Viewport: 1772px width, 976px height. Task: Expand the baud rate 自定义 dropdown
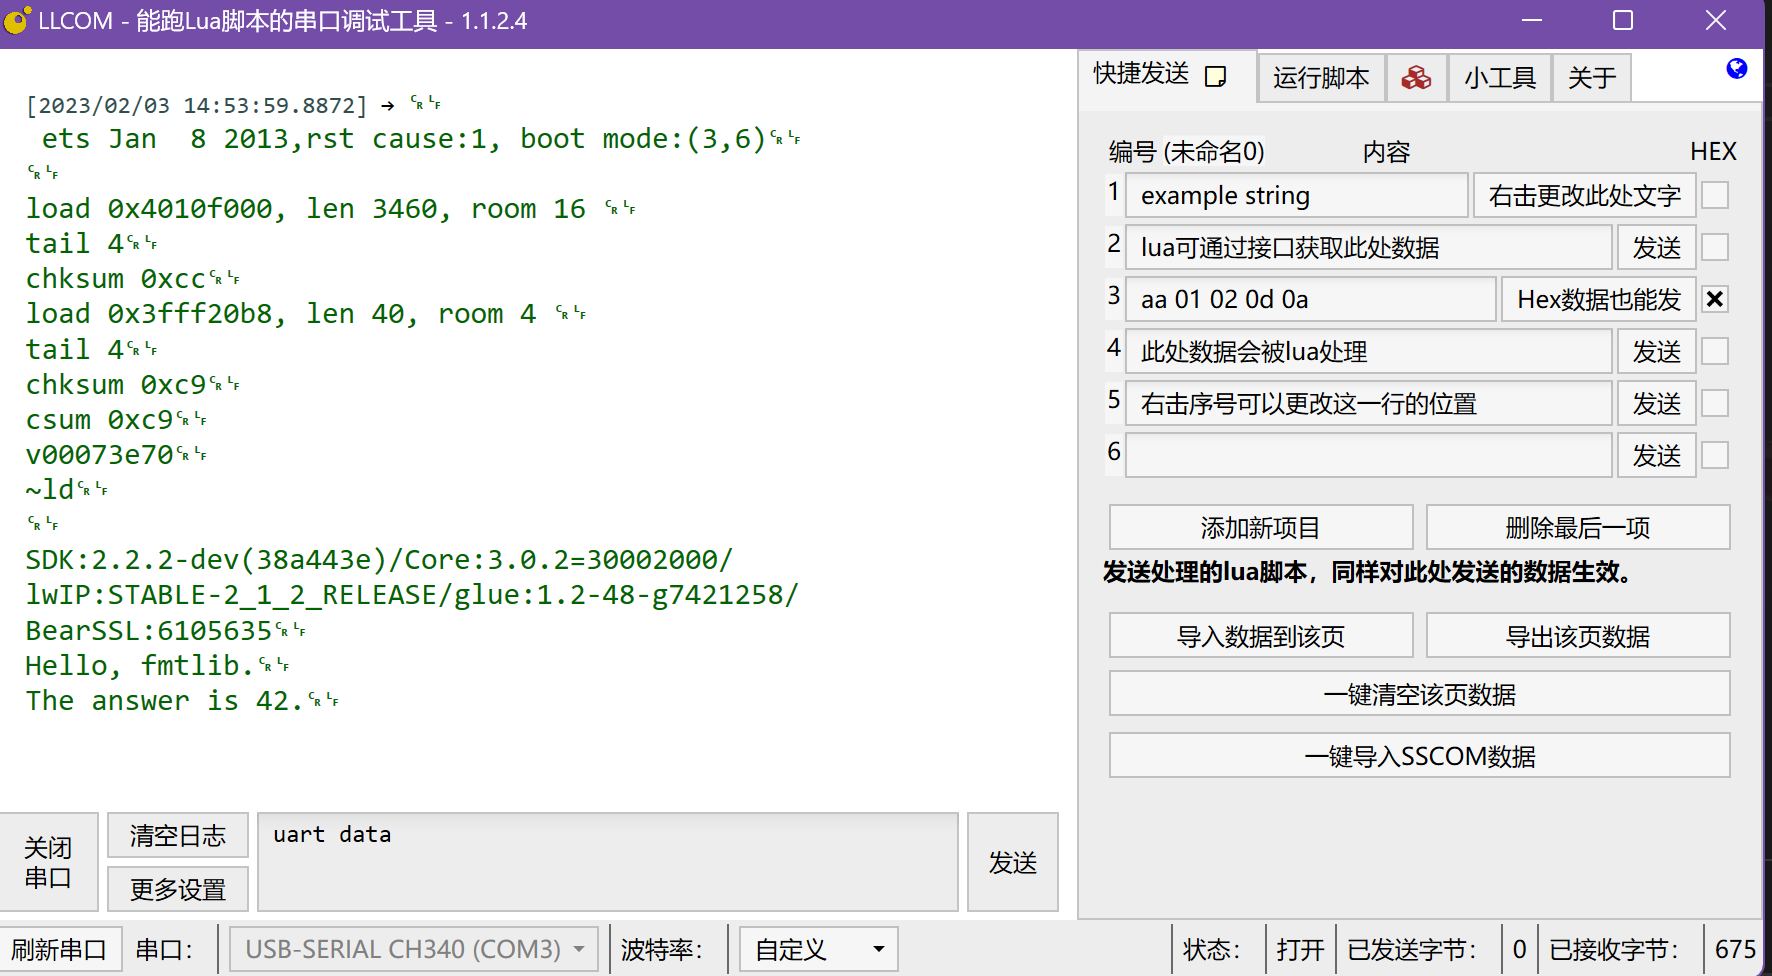click(x=818, y=949)
